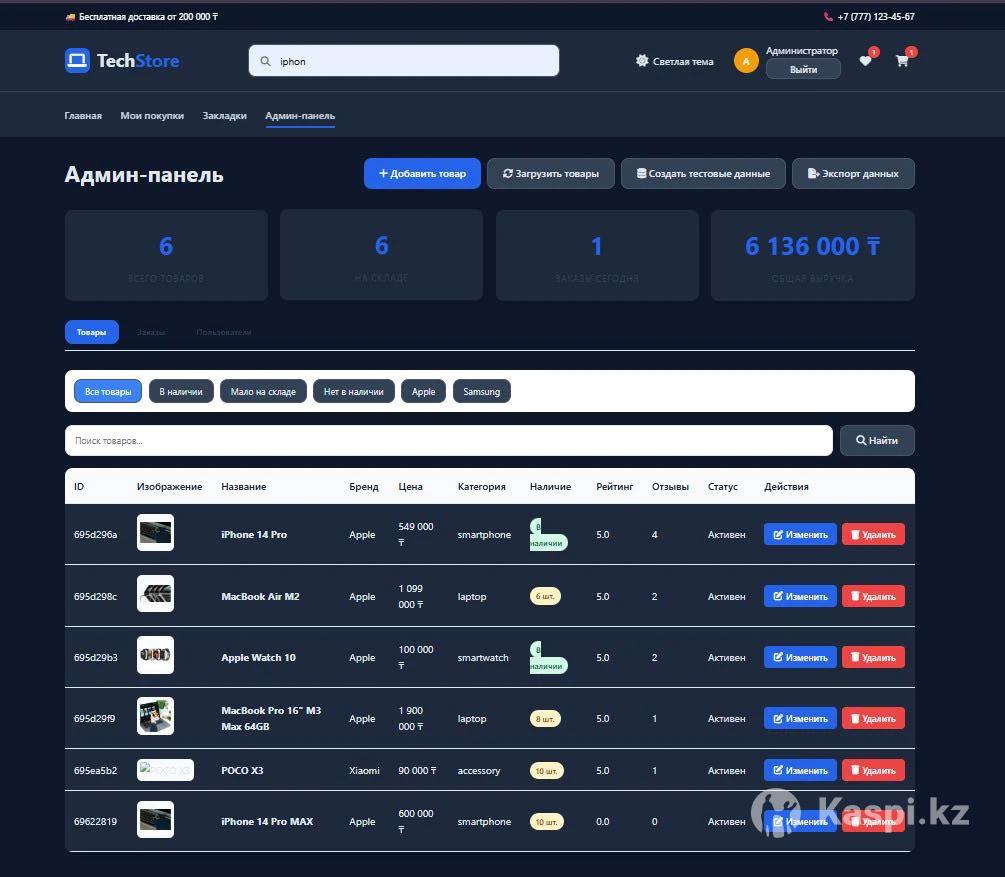The height and width of the screenshot is (877, 1005).
Task: Enable the Нет в наличии filter
Action: coord(353,391)
